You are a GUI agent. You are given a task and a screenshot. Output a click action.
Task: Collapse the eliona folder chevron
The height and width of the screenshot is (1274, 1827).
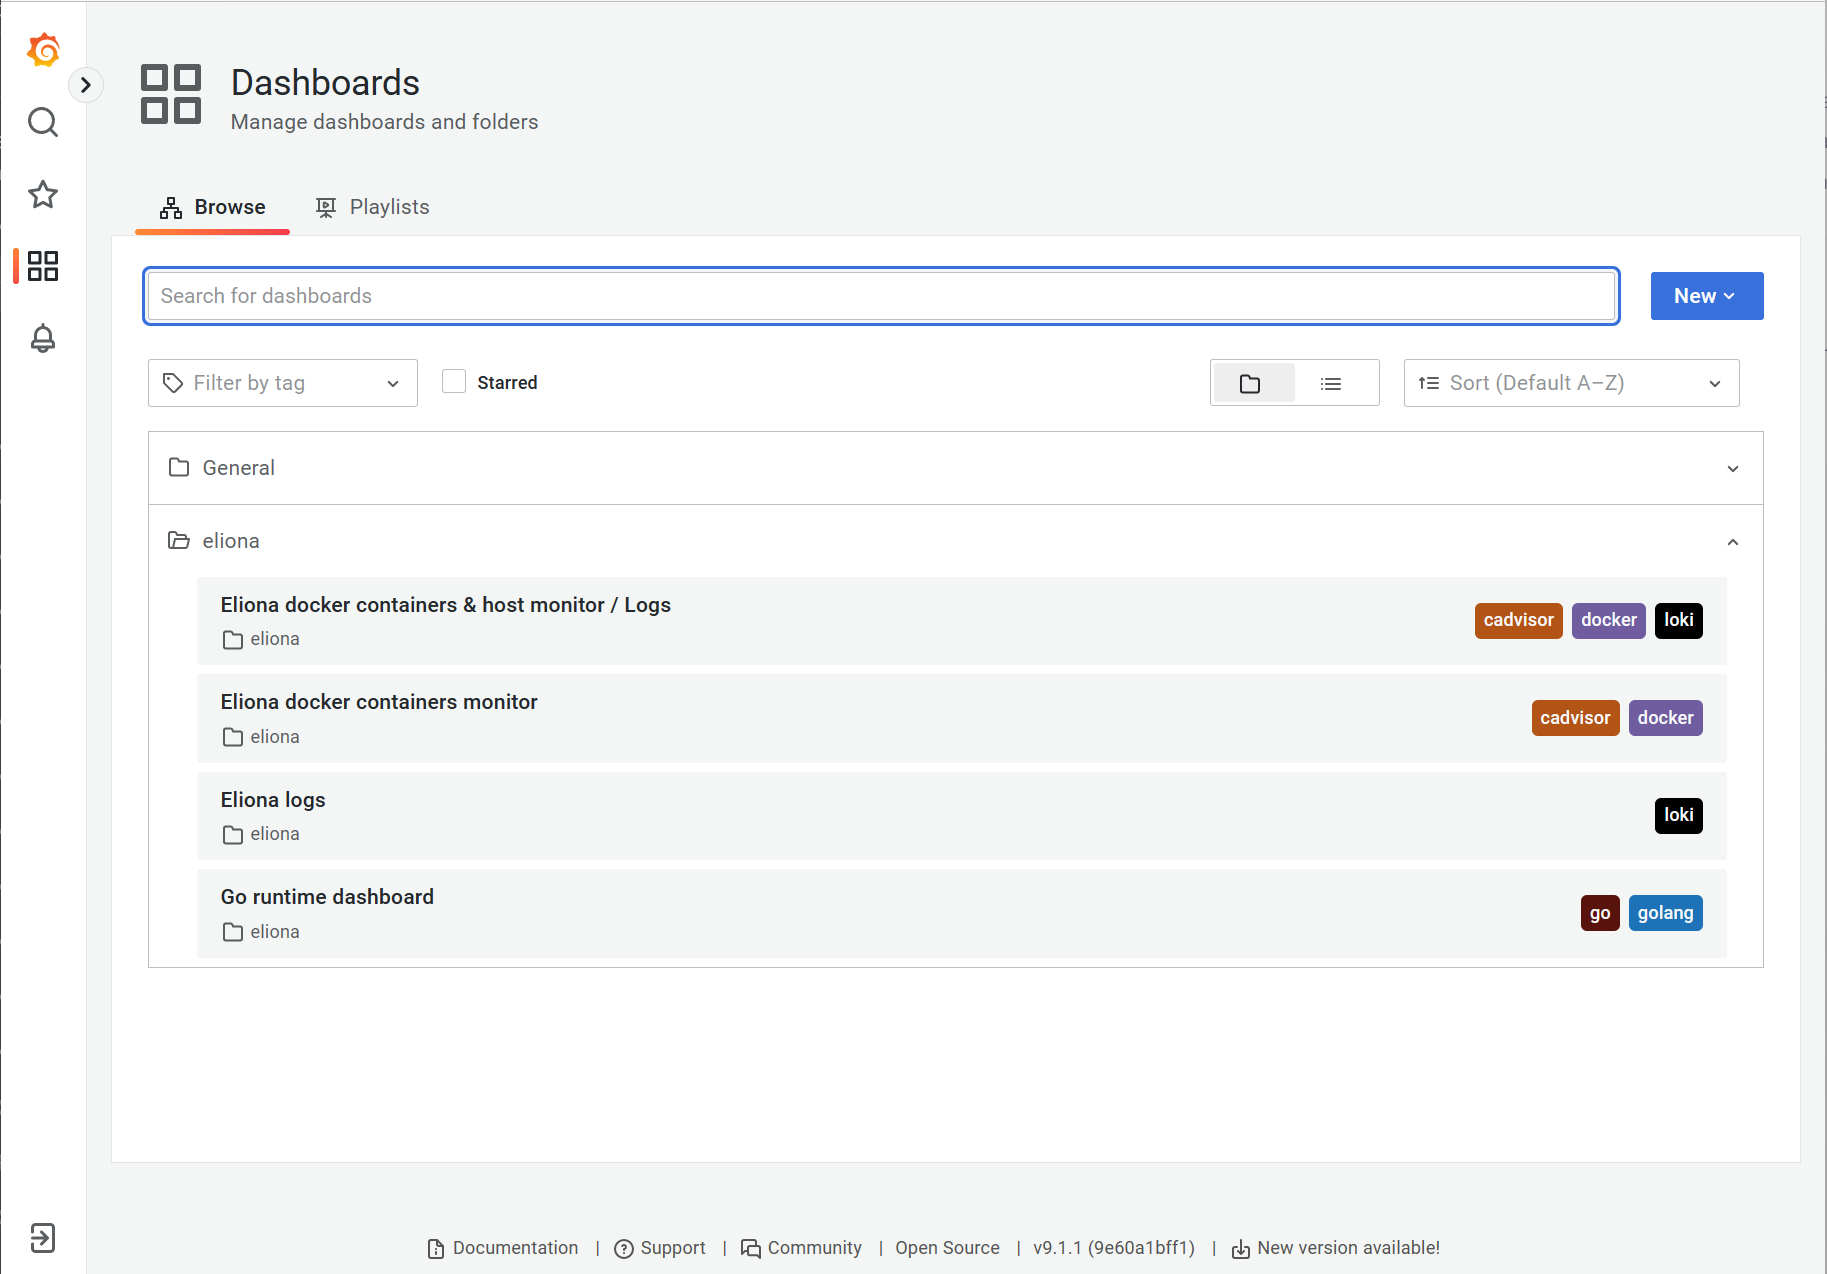point(1732,541)
